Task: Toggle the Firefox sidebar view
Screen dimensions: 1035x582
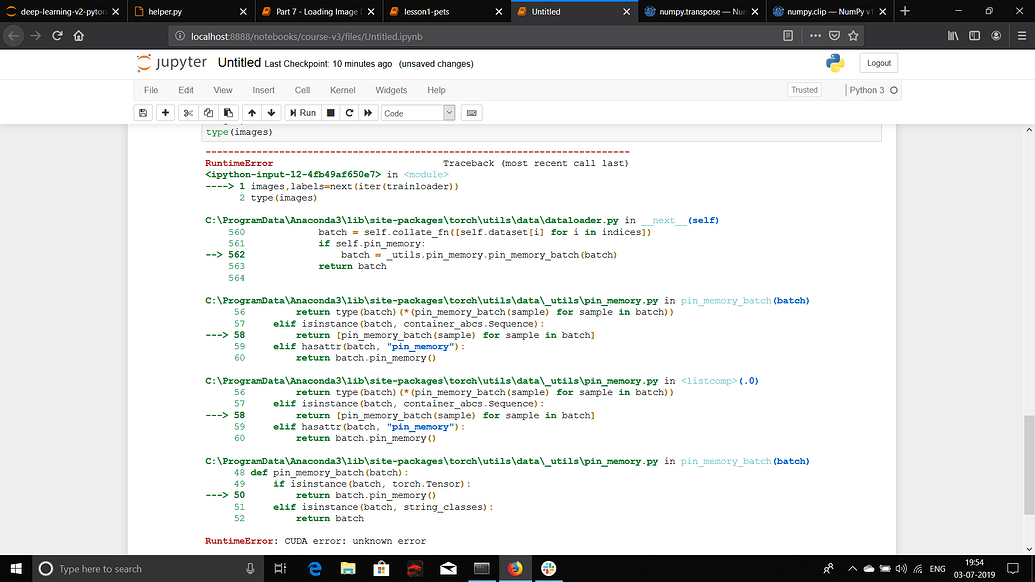Action: click(973, 35)
